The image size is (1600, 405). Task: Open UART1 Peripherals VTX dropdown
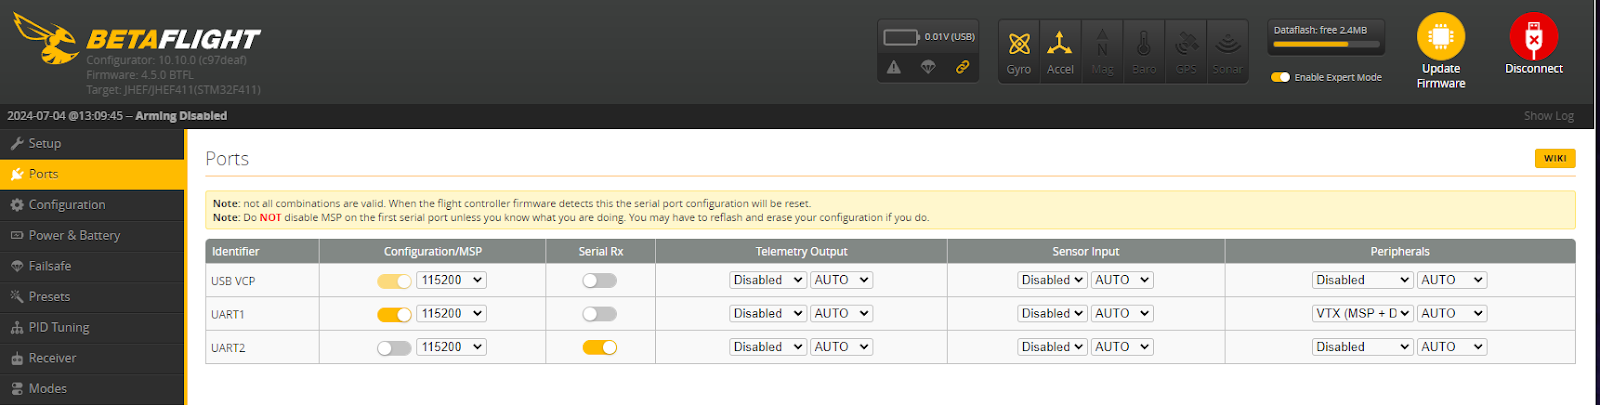point(1362,314)
